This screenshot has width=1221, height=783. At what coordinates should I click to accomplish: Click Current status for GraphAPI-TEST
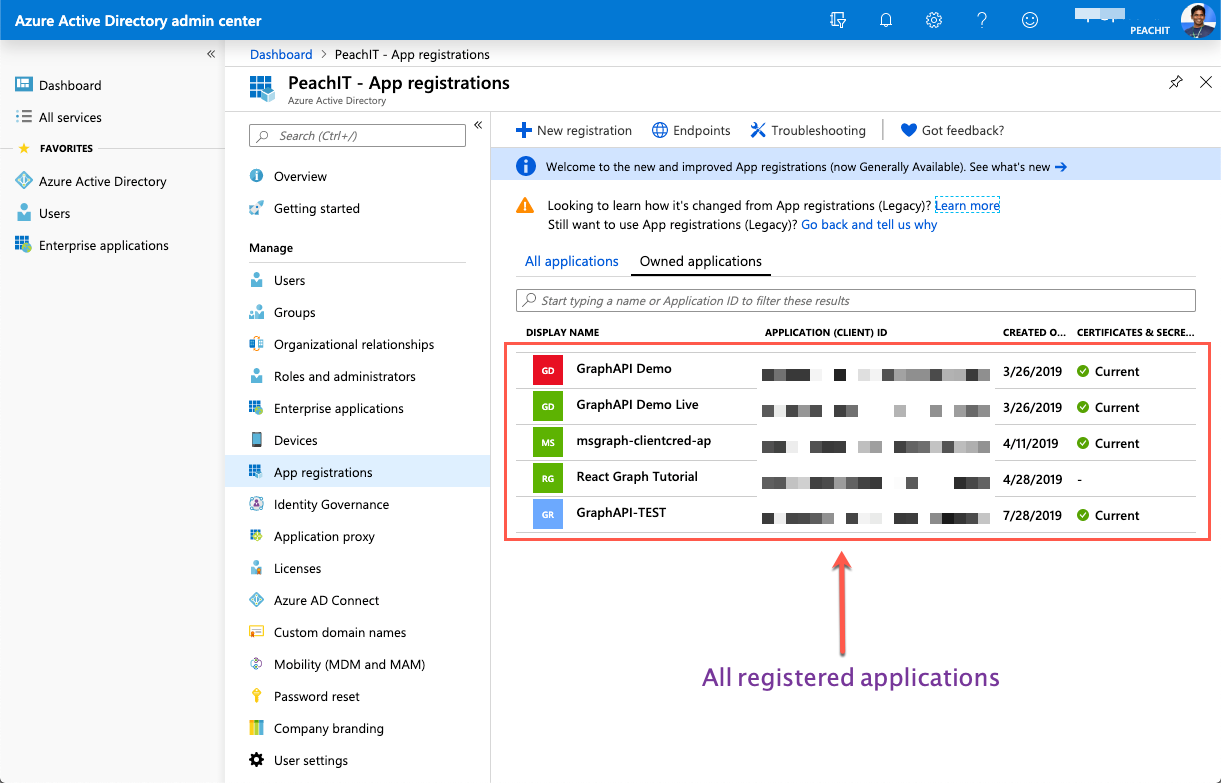click(1108, 516)
